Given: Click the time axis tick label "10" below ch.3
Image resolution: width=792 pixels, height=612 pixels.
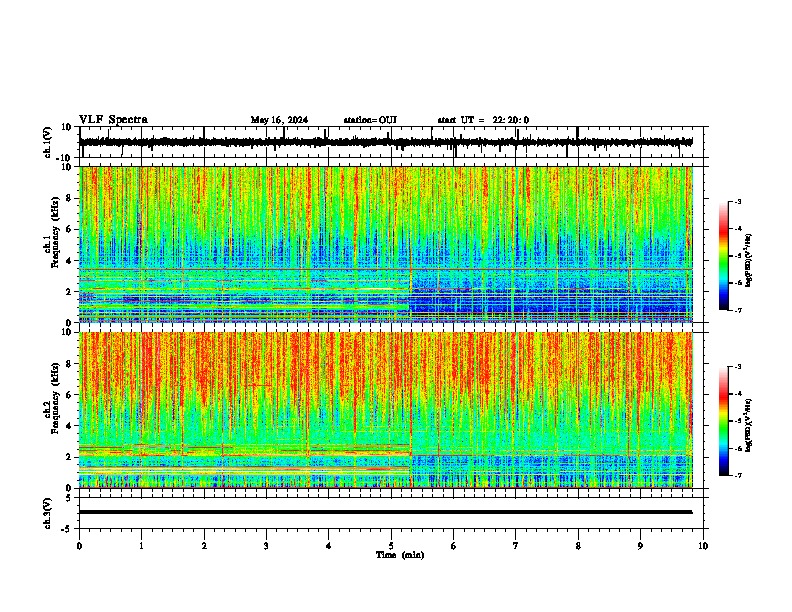Looking at the screenshot, I should (x=703, y=546).
